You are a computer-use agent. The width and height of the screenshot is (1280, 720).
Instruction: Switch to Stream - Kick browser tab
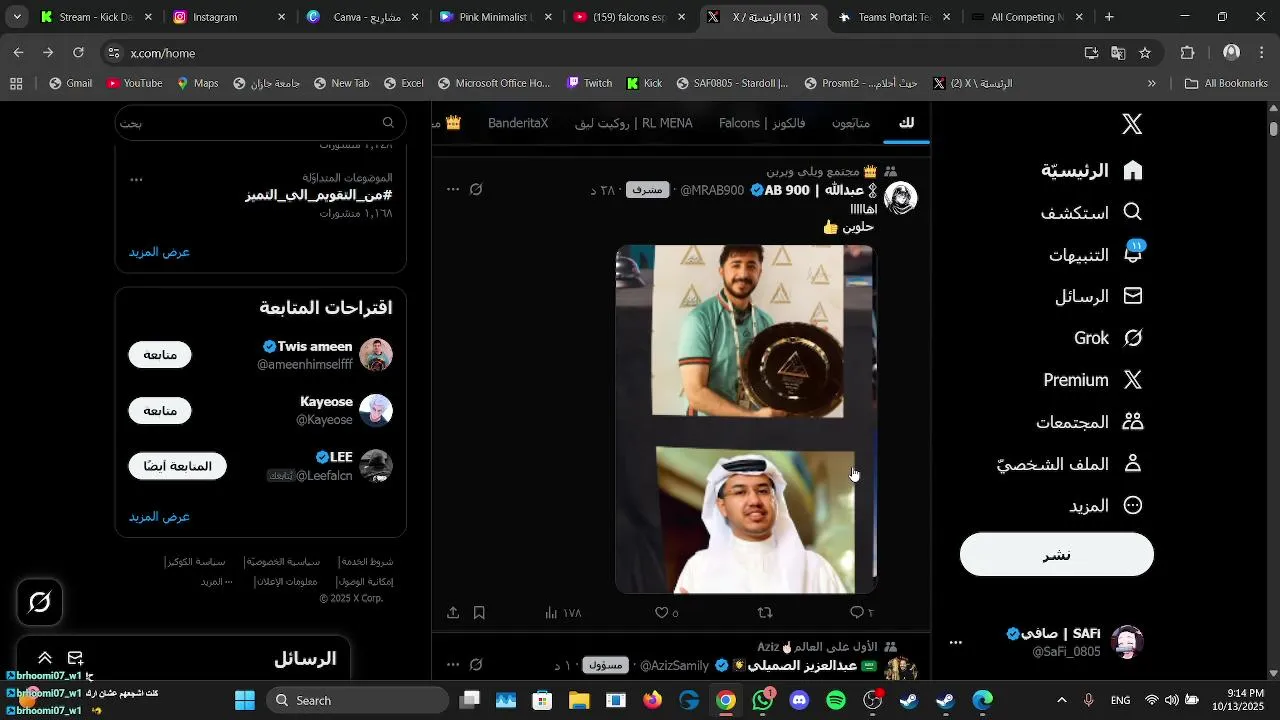(97, 17)
